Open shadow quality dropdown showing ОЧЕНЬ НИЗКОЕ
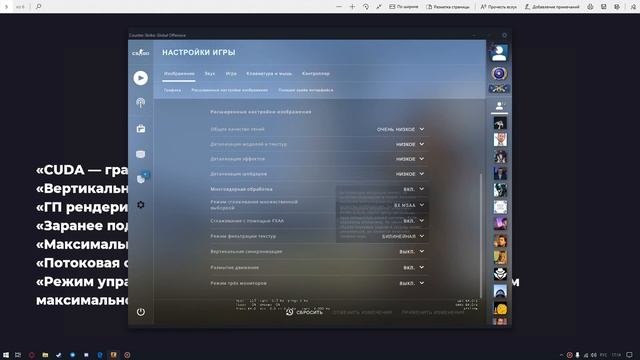This screenshot has height=360, width=640. click(x=400, y=129)
